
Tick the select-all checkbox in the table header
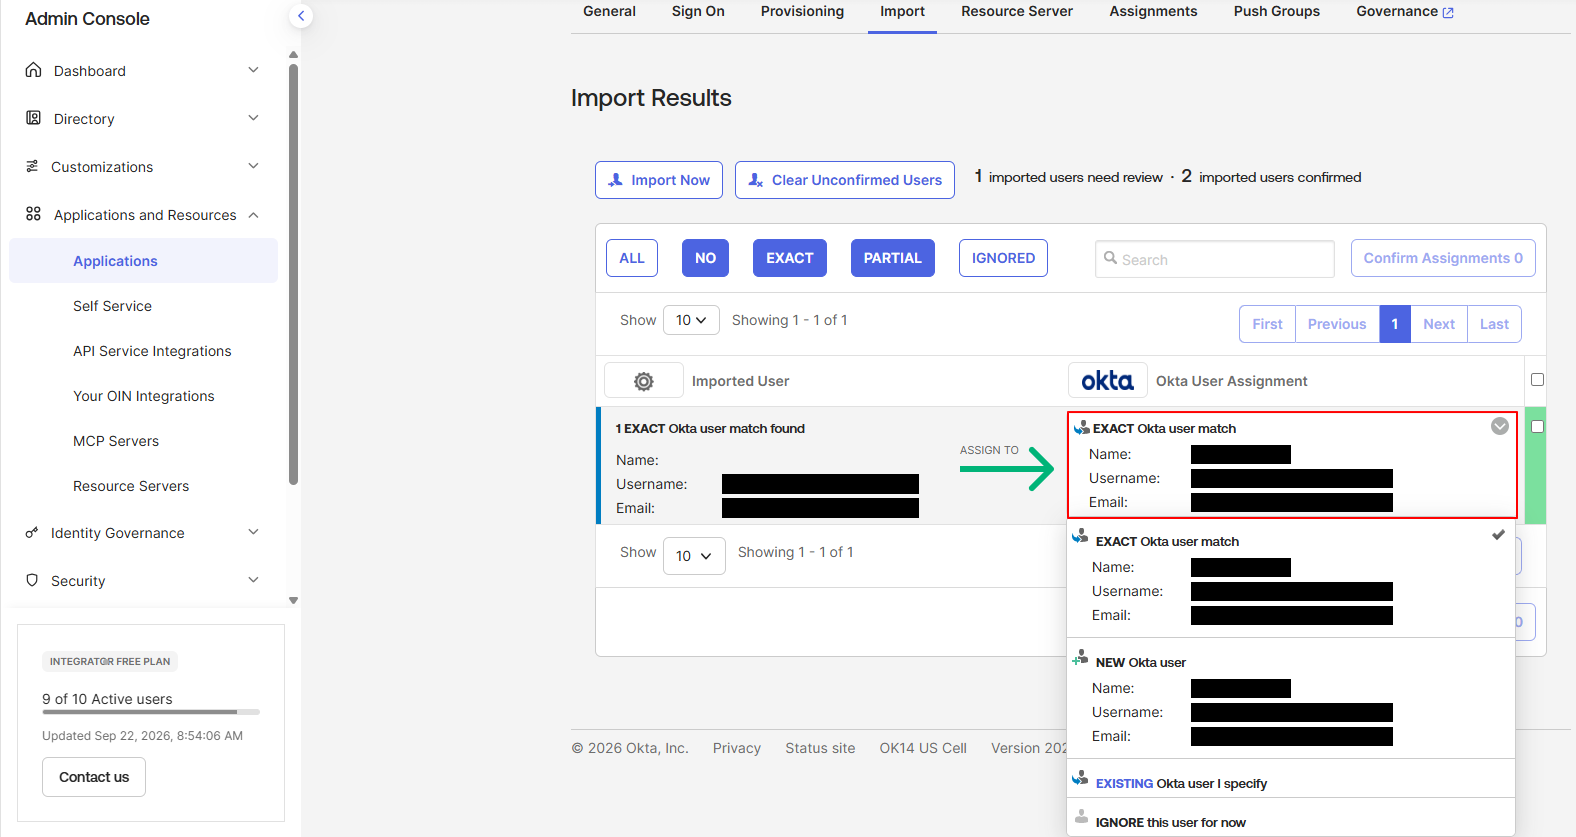click(1537, 380)
